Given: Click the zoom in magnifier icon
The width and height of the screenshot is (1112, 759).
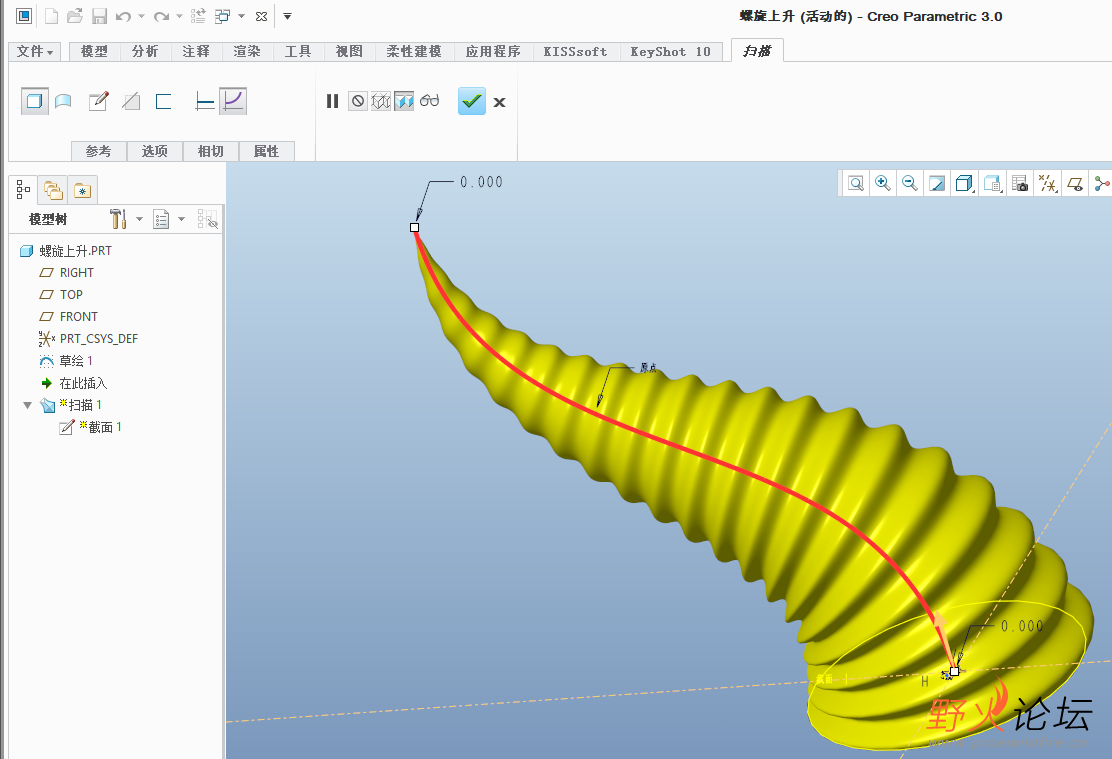Looking at the screenshot, I should (x=883, y=183).
